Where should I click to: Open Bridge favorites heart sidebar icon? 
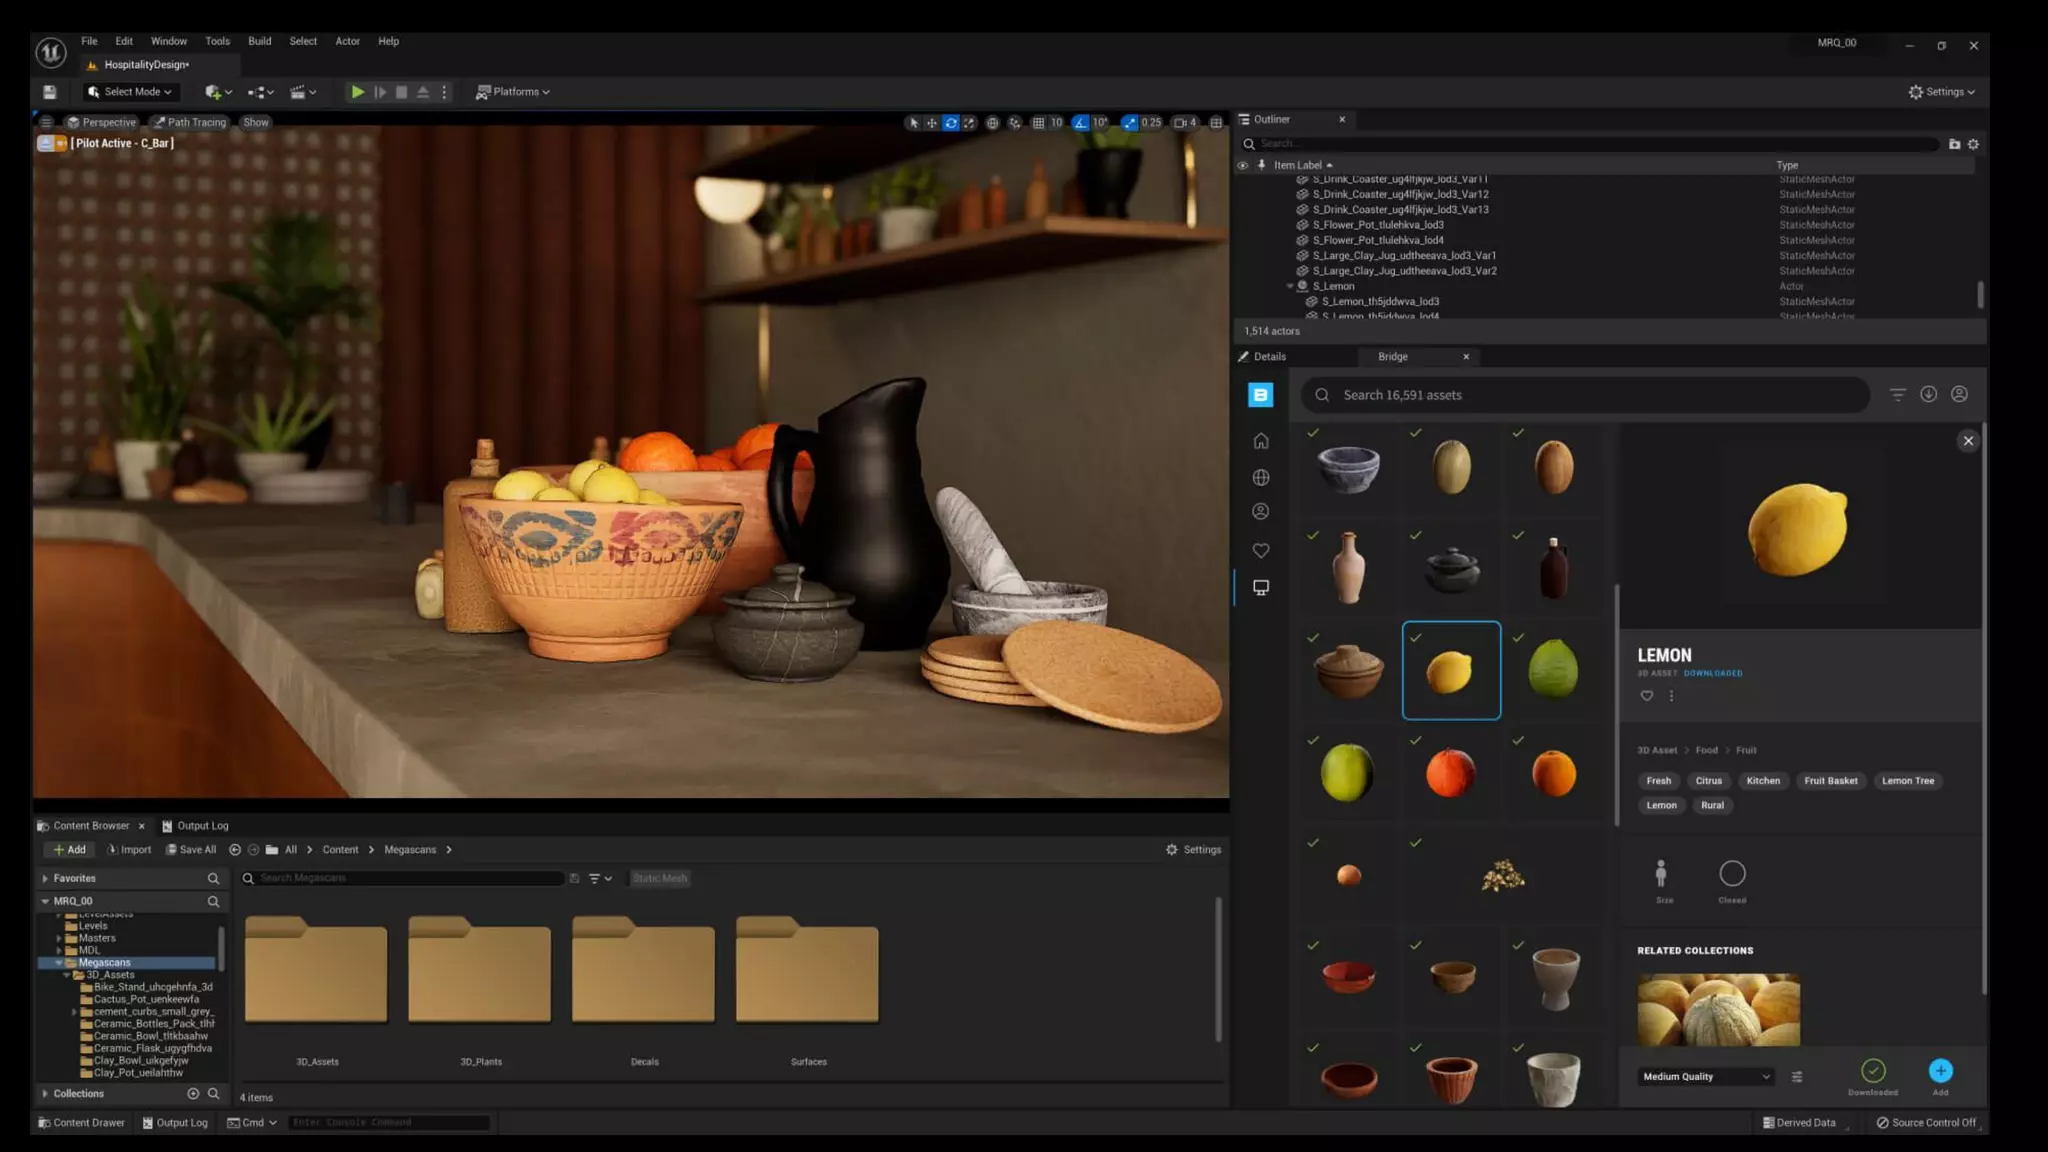pyautogui.click(x=1261, y=551)
